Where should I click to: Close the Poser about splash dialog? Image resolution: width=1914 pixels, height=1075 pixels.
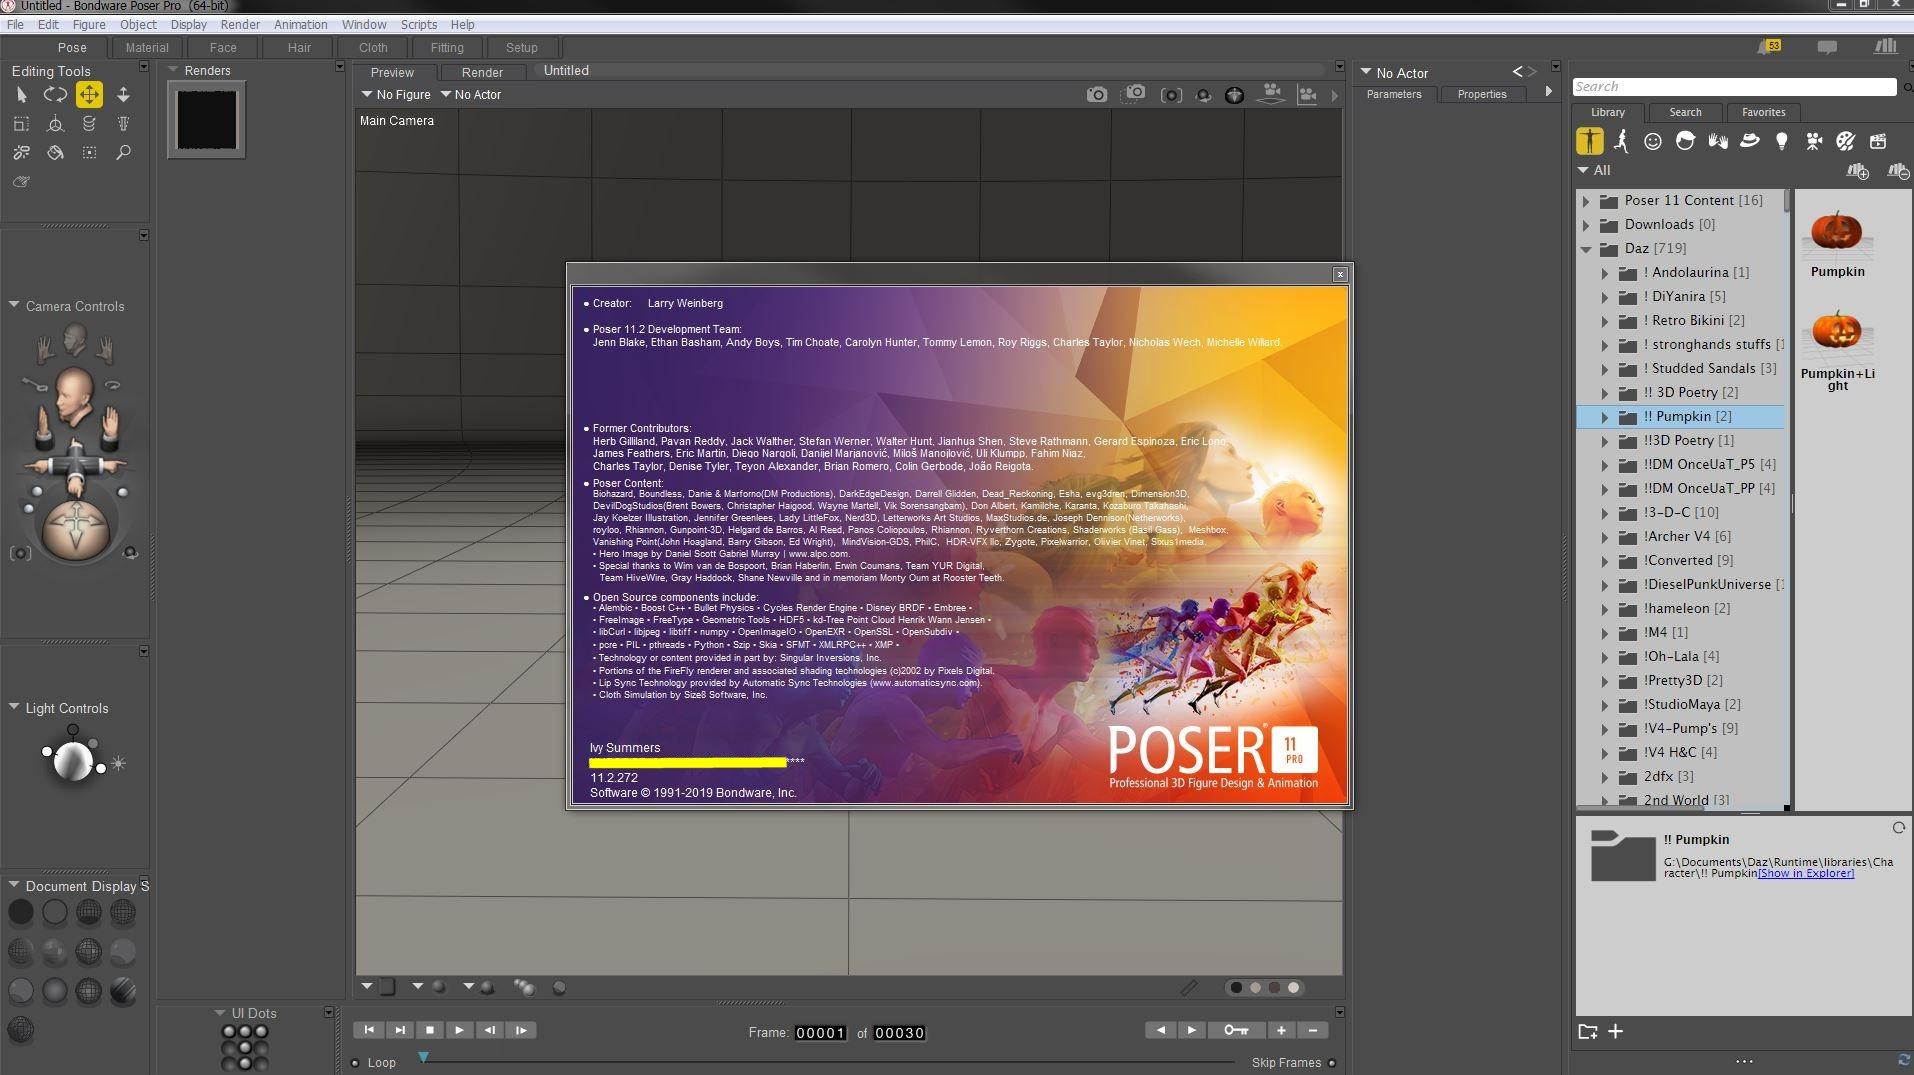pos(1340,274)
